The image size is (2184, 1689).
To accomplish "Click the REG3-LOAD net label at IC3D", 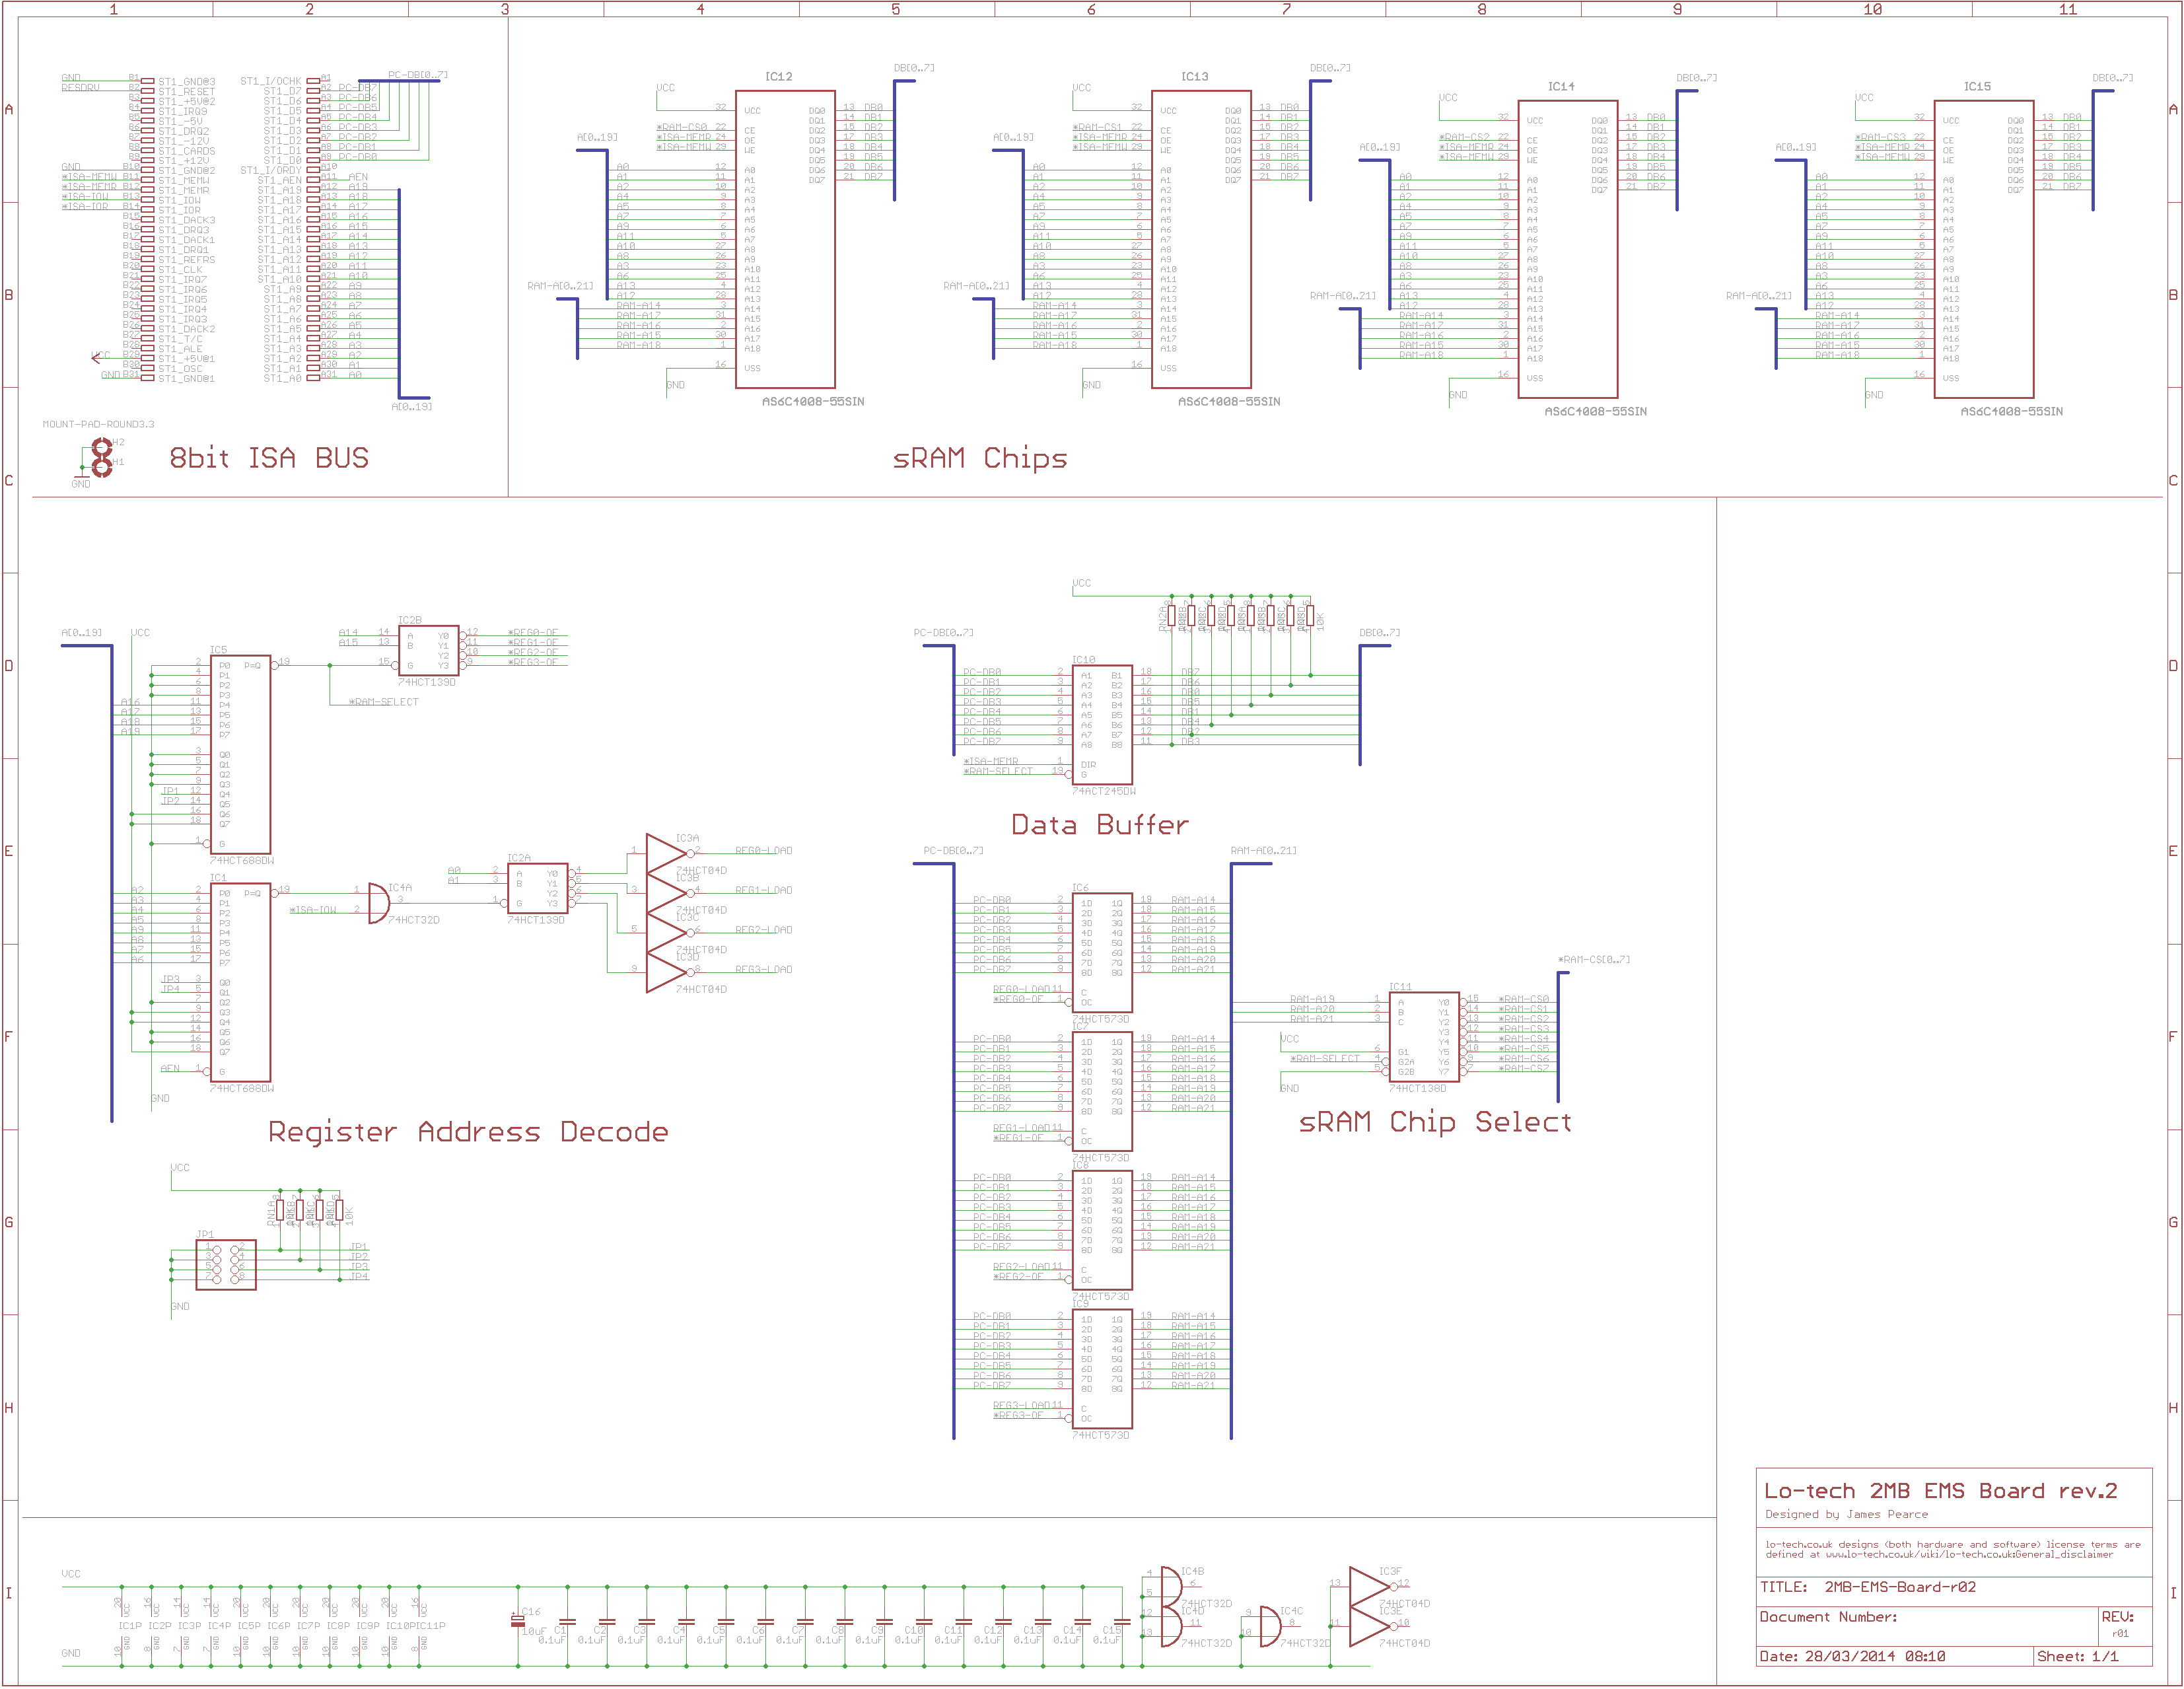I will pyautogui.click(x=763, y=970).
